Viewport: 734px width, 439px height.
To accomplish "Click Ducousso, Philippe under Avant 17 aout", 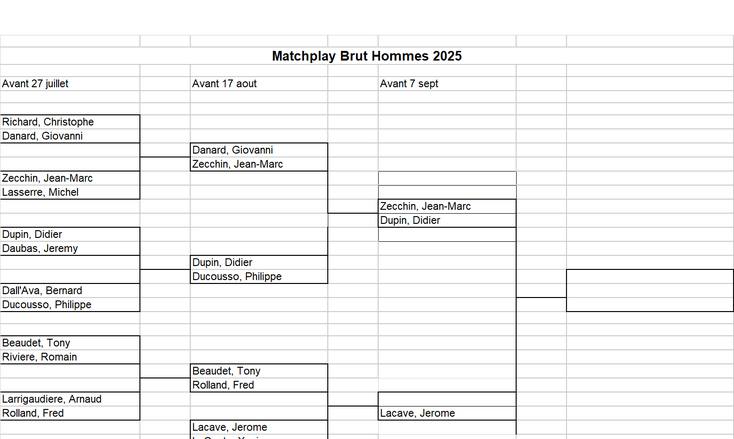I will (237, 276).
